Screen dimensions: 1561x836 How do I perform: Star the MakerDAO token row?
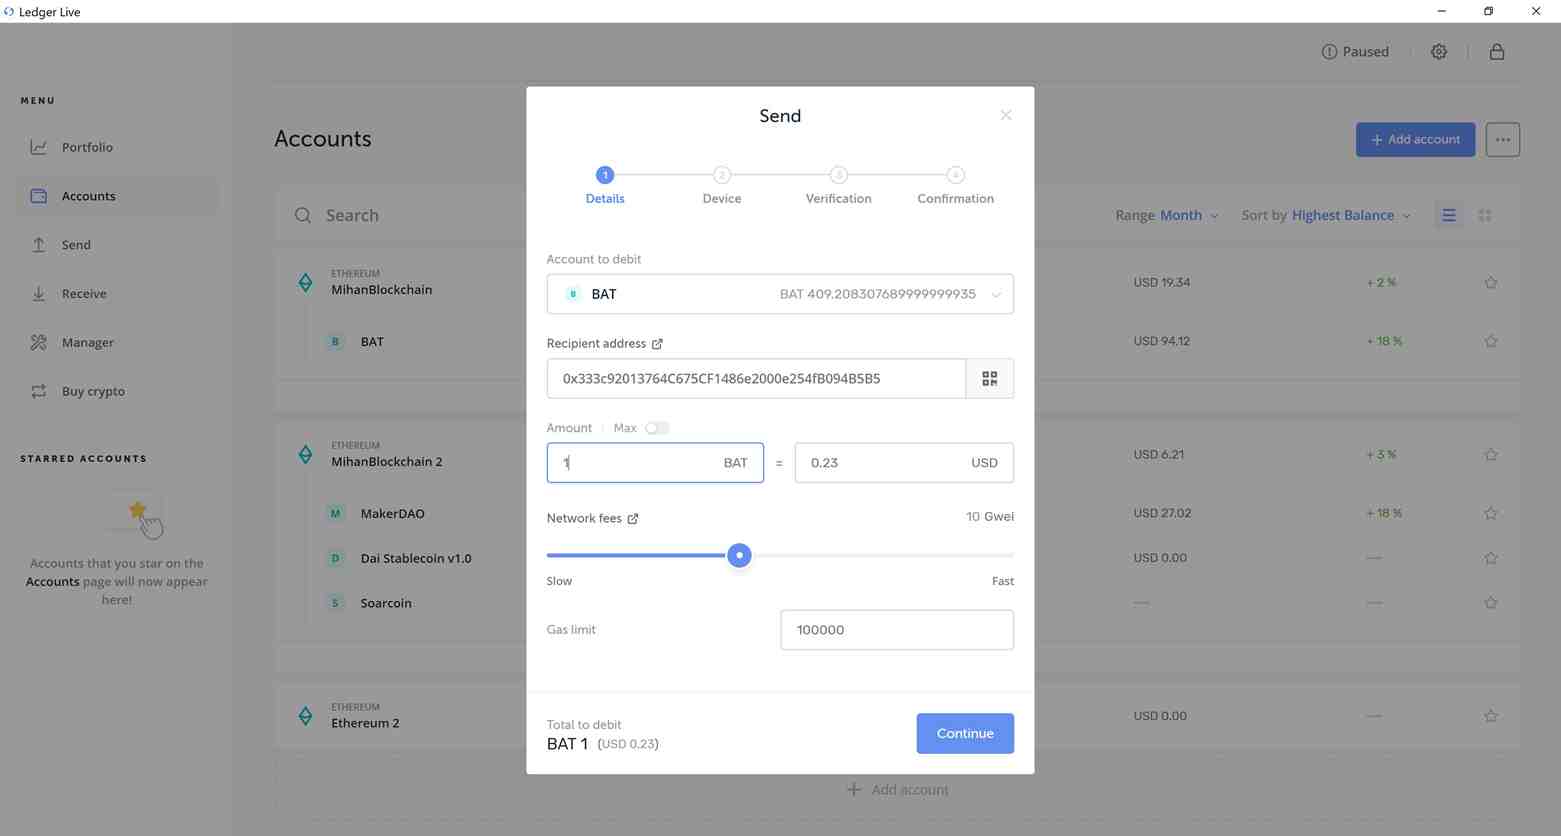1491,514
